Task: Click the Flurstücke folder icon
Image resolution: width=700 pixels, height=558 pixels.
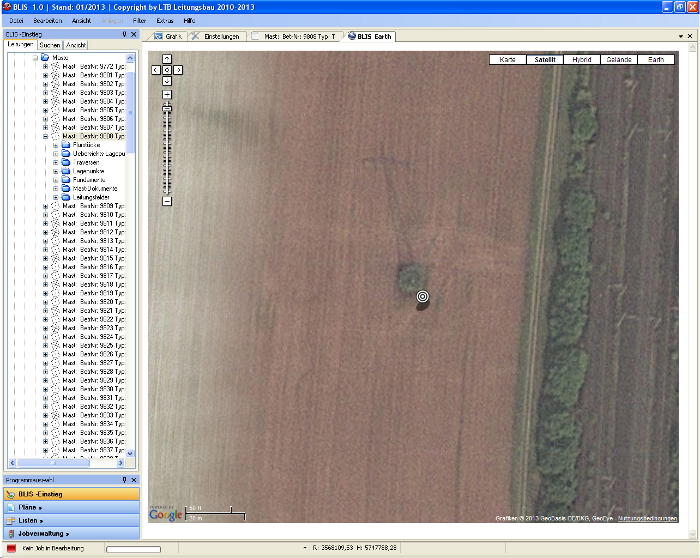Action: point(66,145)
